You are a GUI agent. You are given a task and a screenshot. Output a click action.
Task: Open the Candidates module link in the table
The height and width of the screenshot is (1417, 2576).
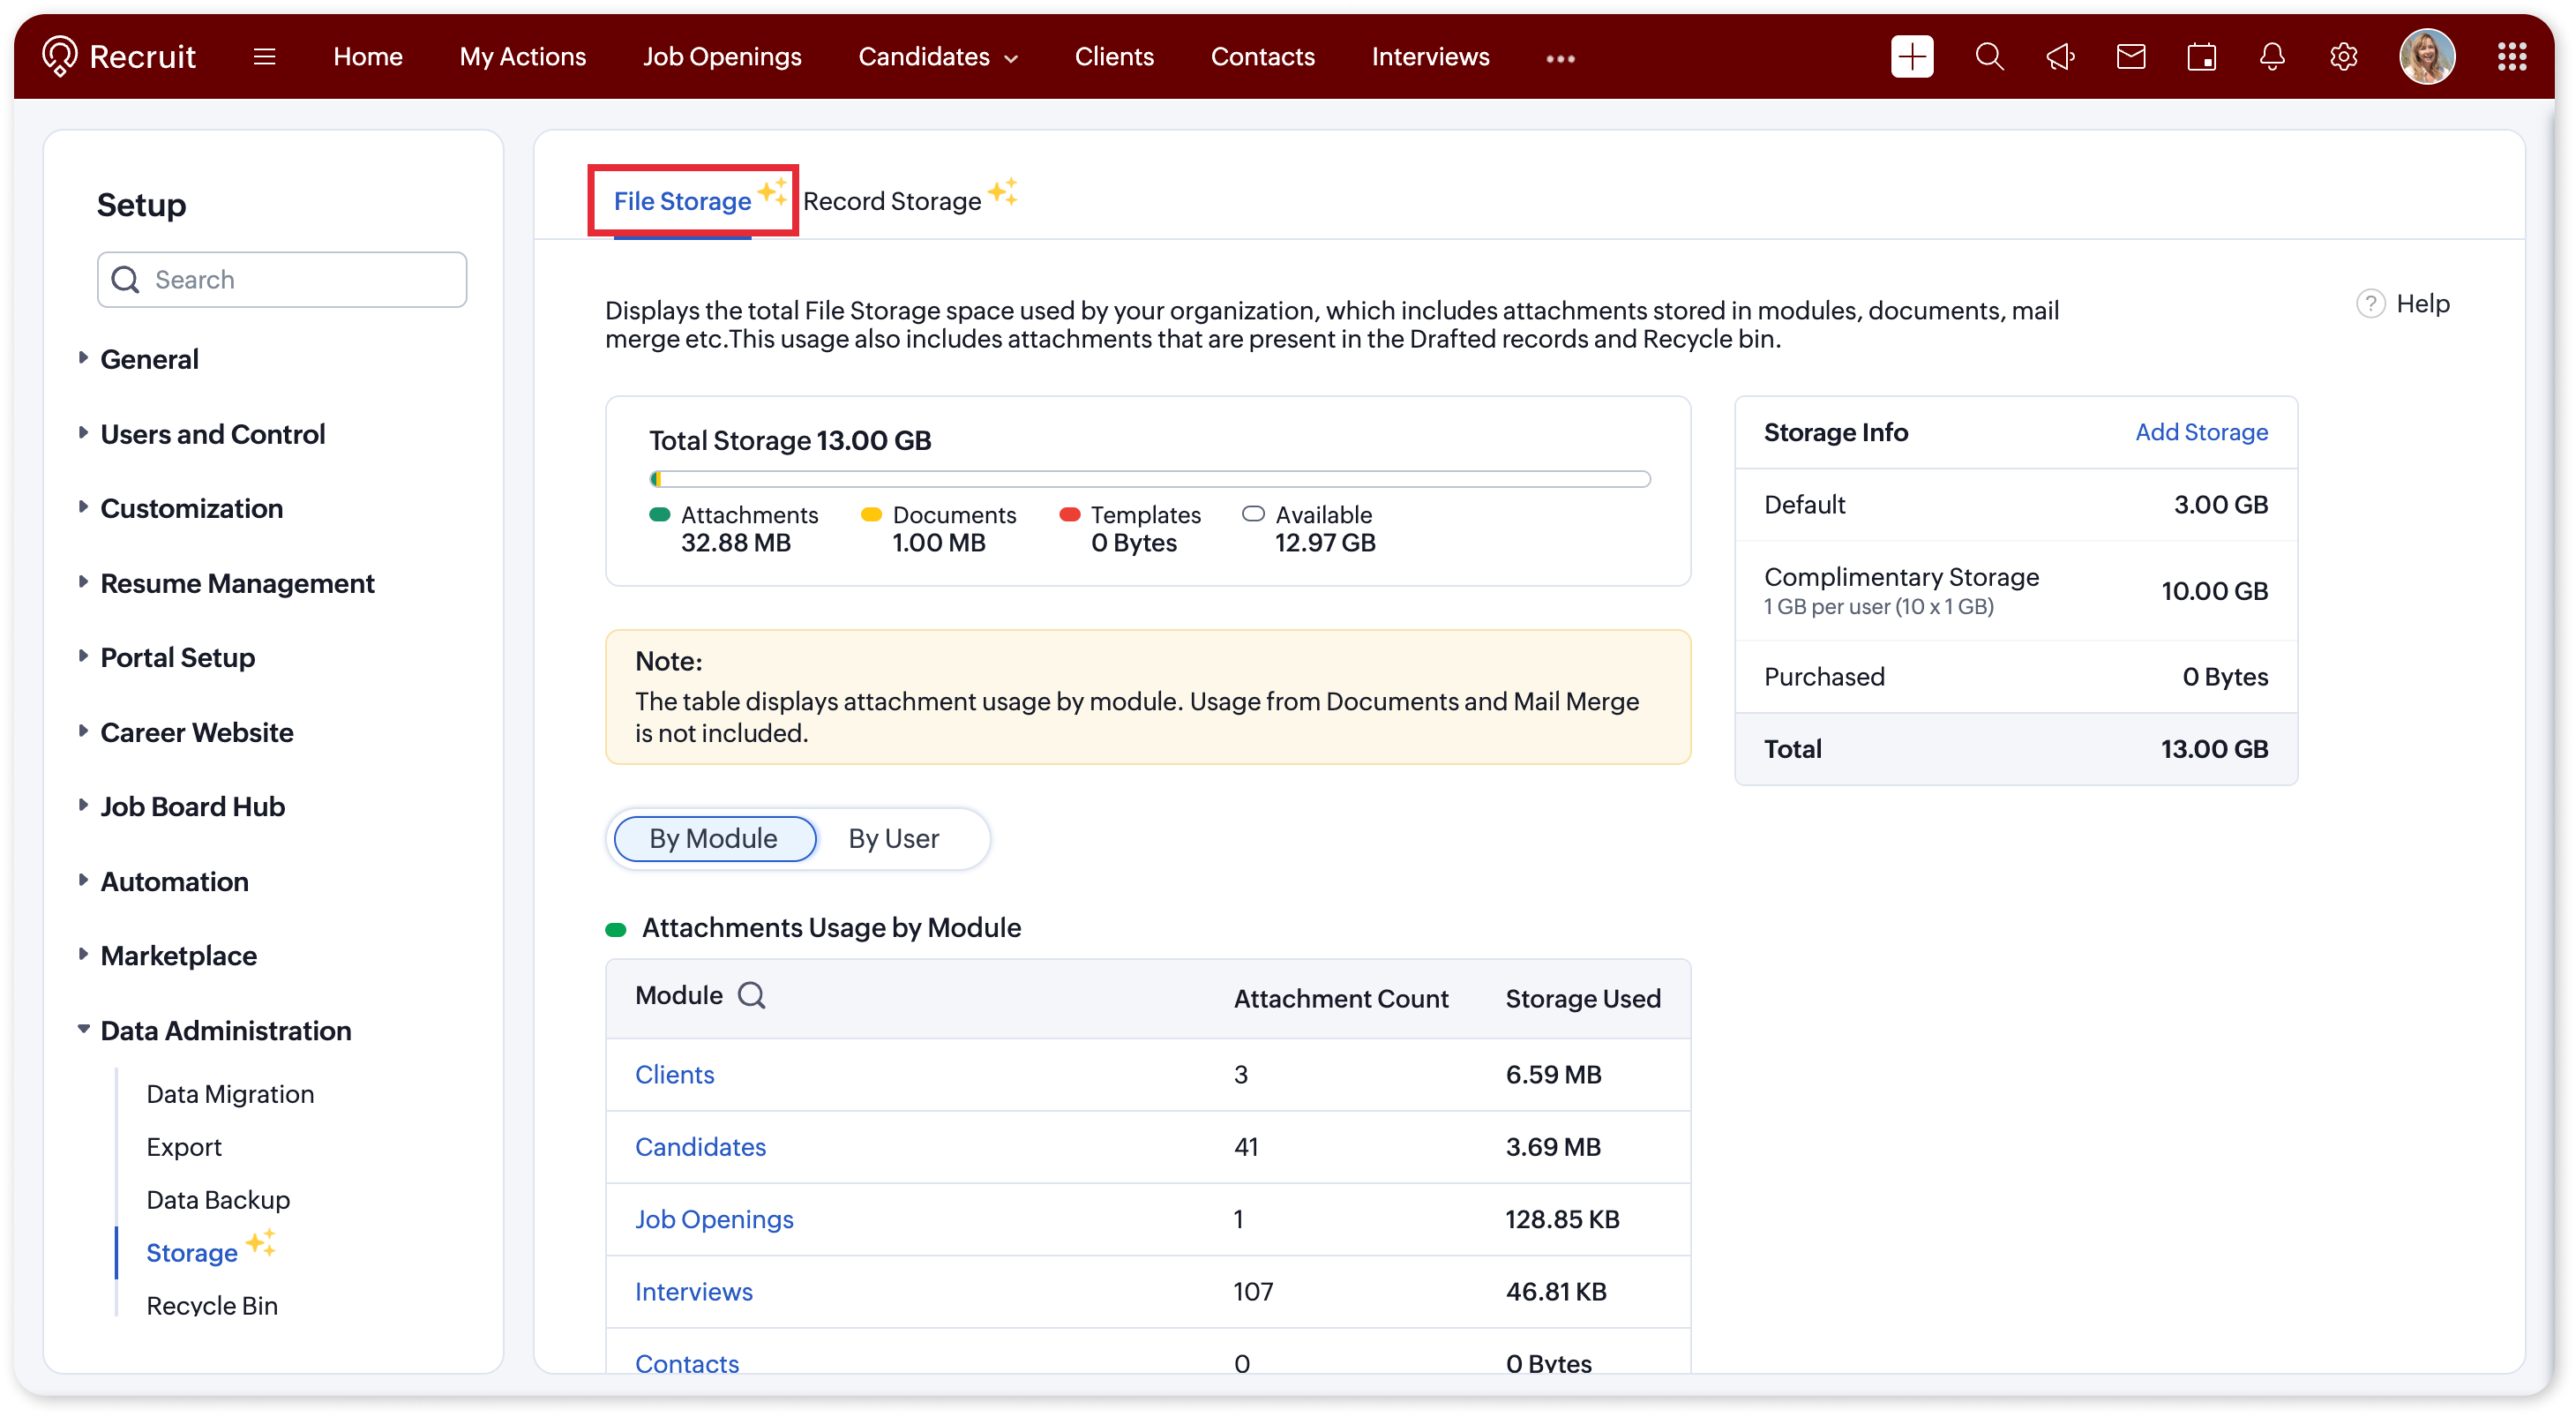pyautogui.click(x=700, y=1147)
